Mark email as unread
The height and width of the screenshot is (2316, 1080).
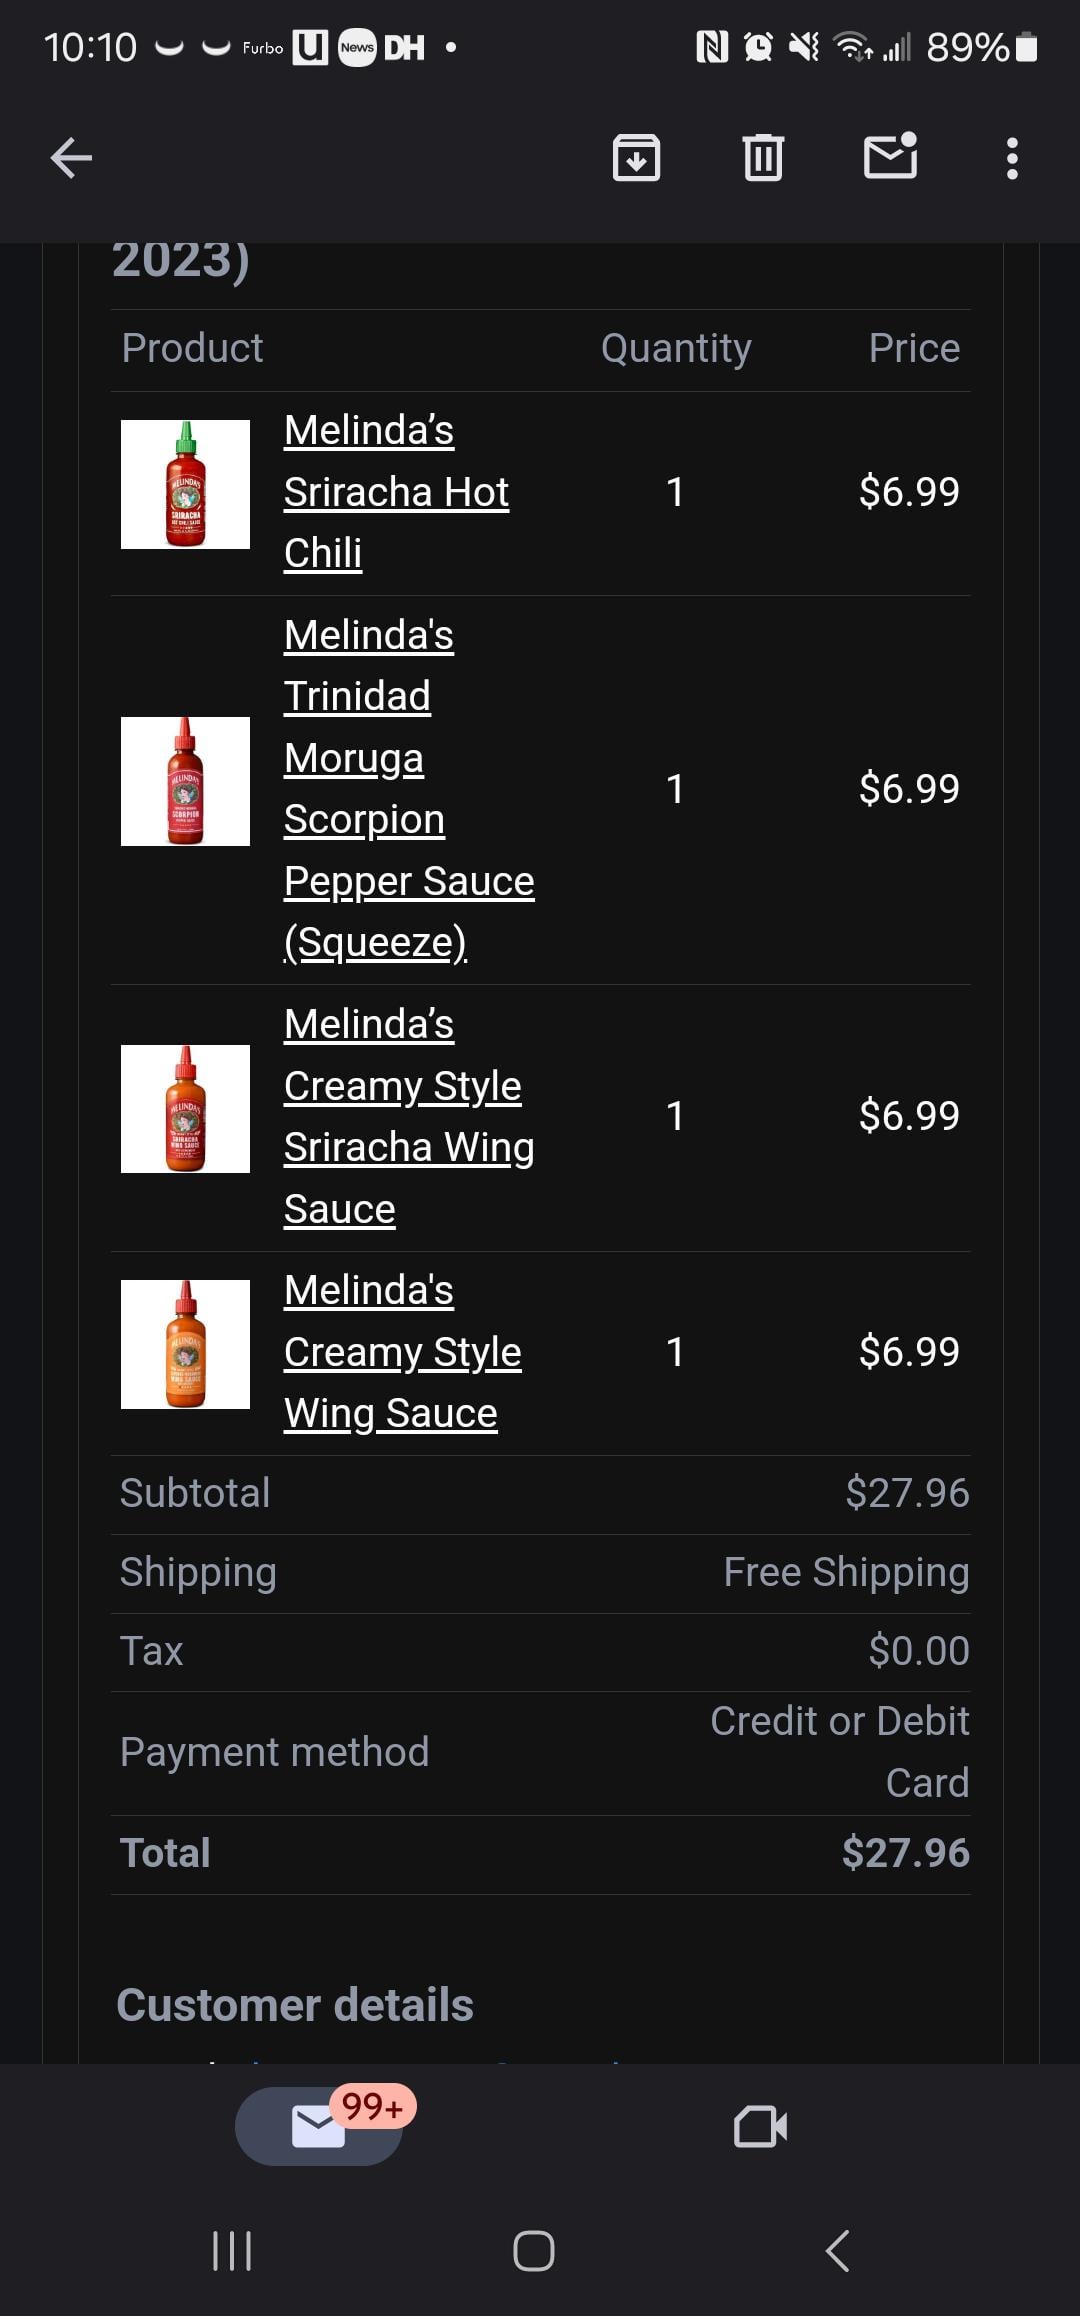[890, 158]
